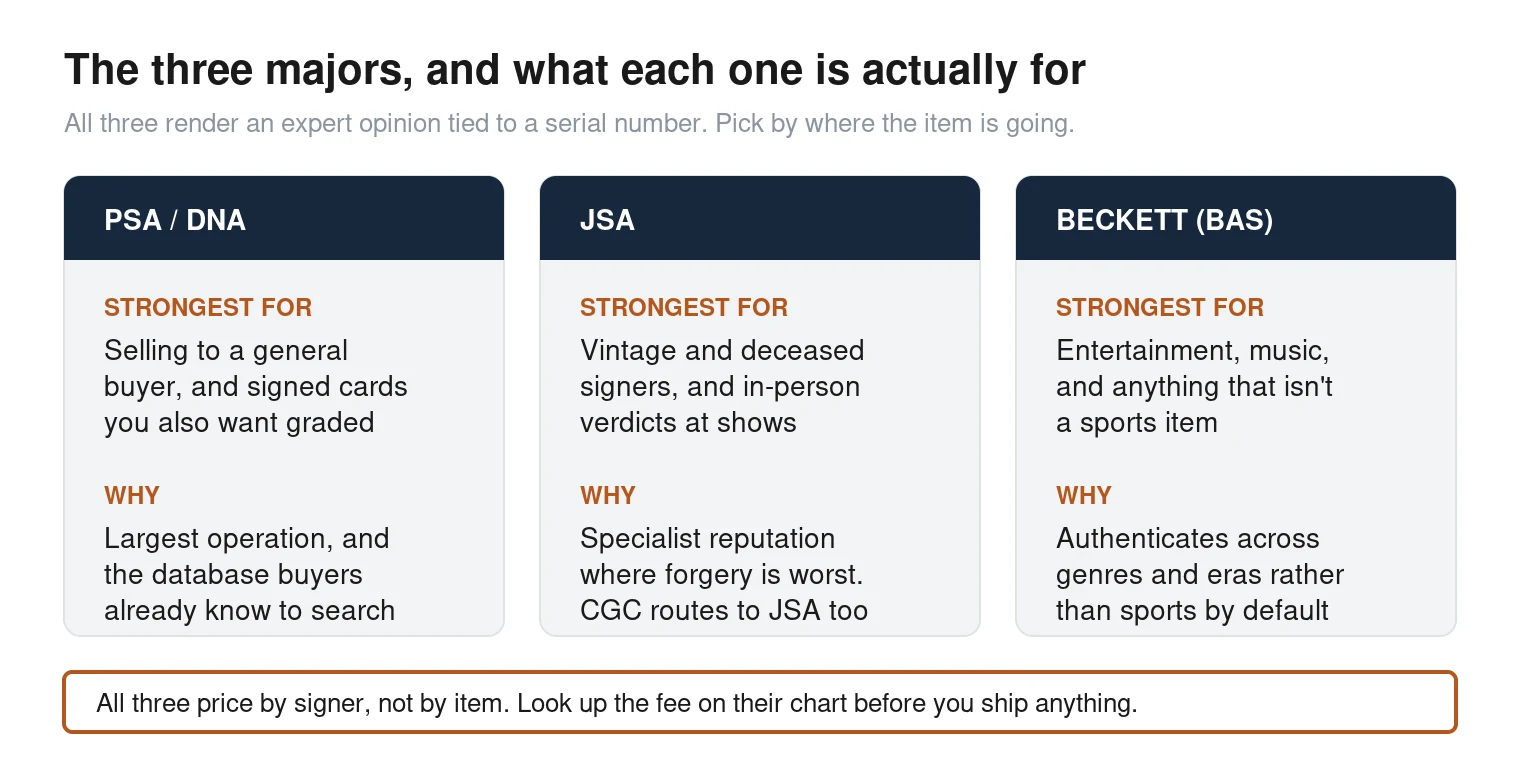Screen dimensions: 1520x760
Task: Click the subtitle about expert opinion
Action: pyautogui.click(x=569, y=124)
